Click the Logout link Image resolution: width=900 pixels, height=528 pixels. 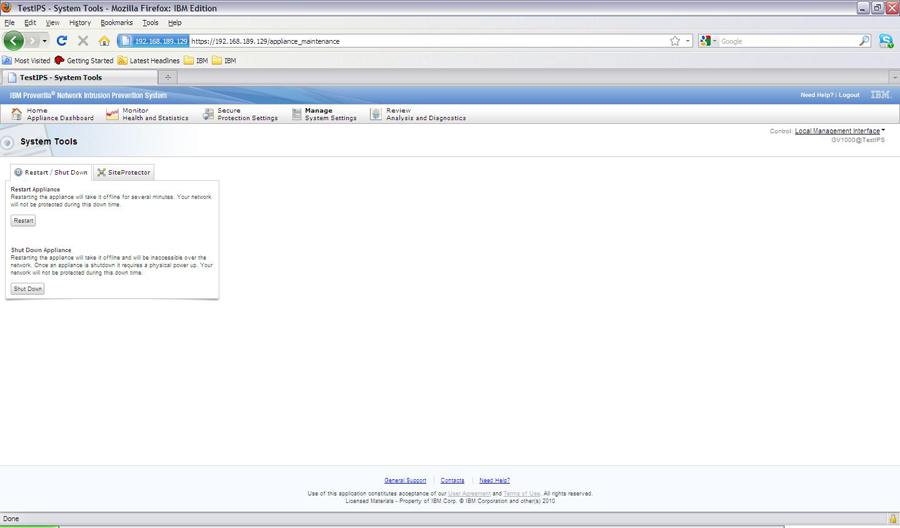849,95
